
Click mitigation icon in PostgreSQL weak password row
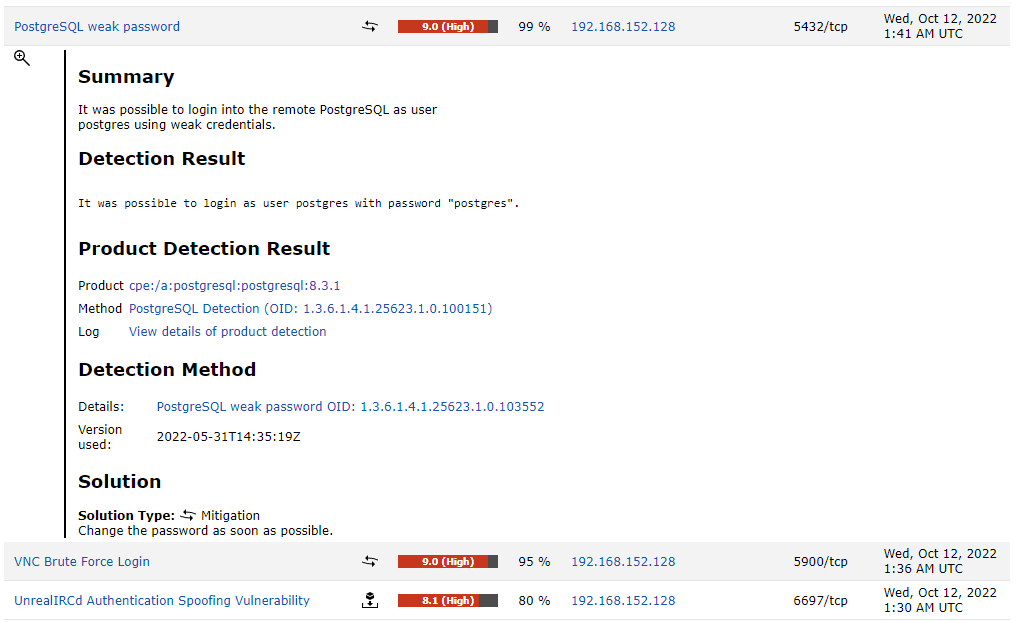[x=370, y=27]
